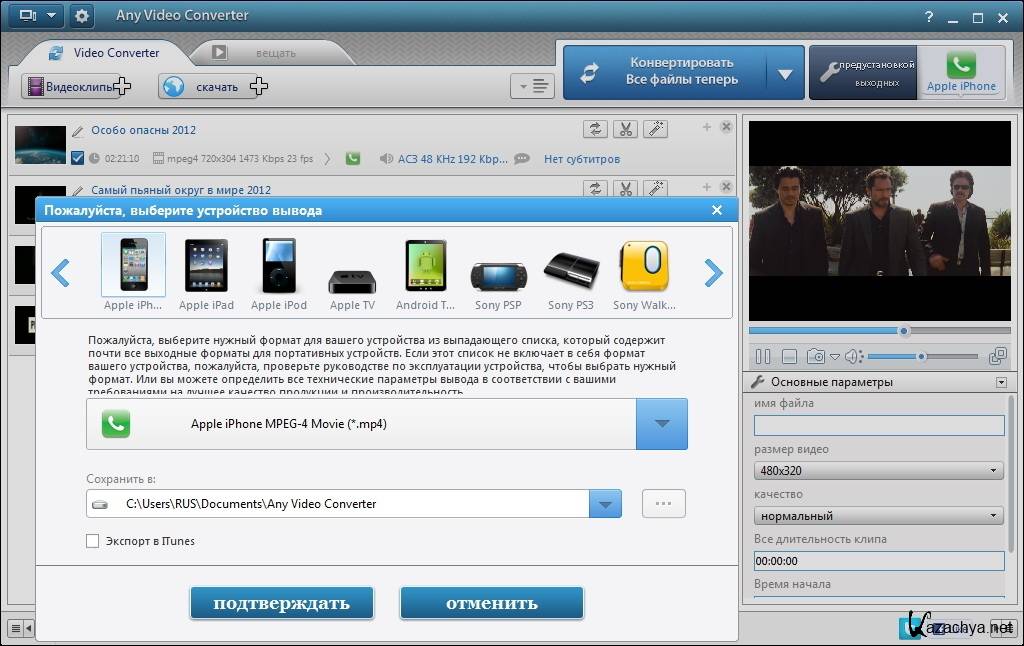
Task: Switch to the Video Converter tab
Action: 103,53
